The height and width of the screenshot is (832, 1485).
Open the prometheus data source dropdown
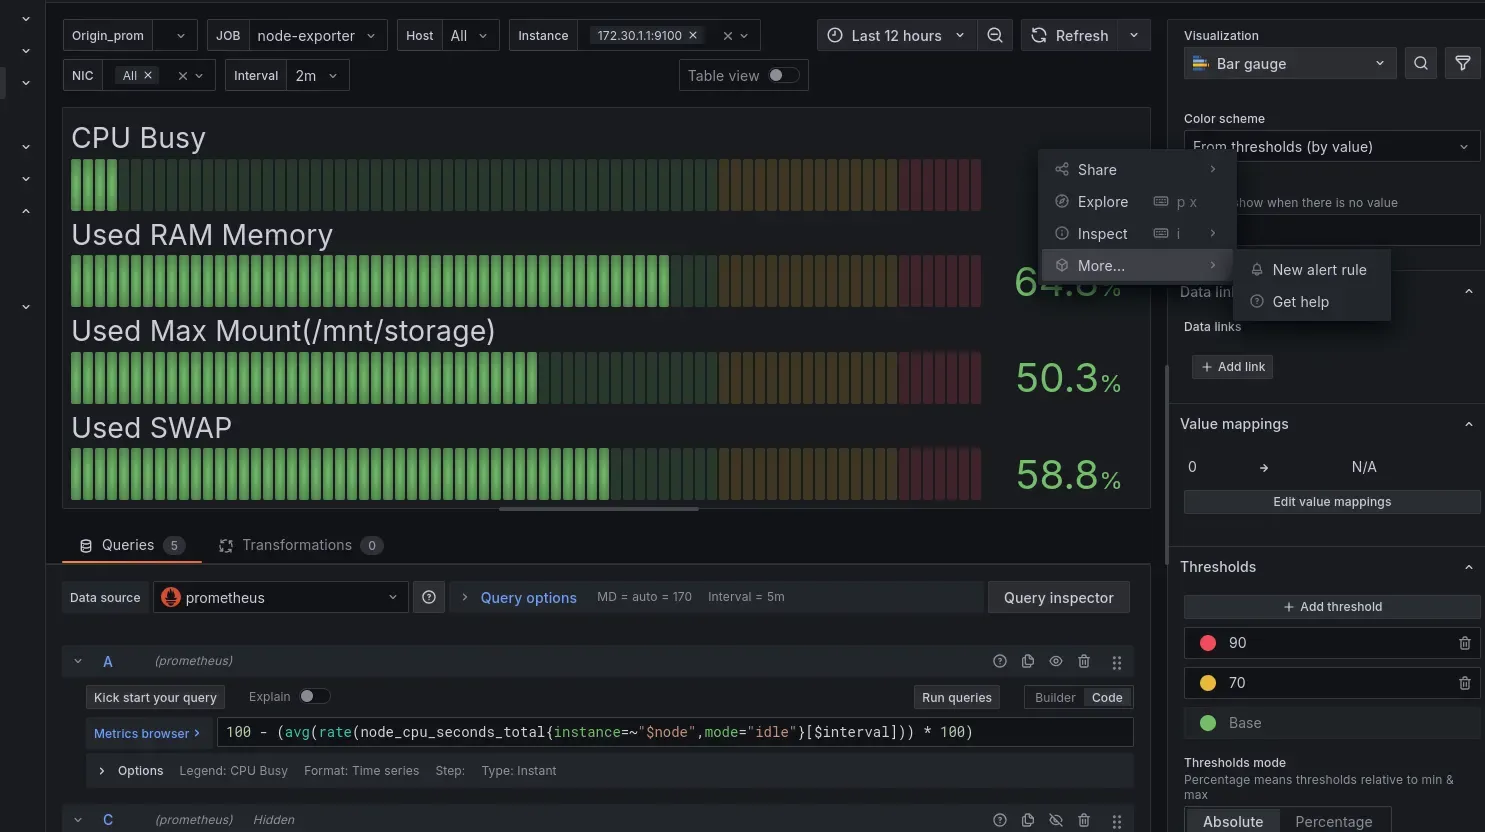280,597
